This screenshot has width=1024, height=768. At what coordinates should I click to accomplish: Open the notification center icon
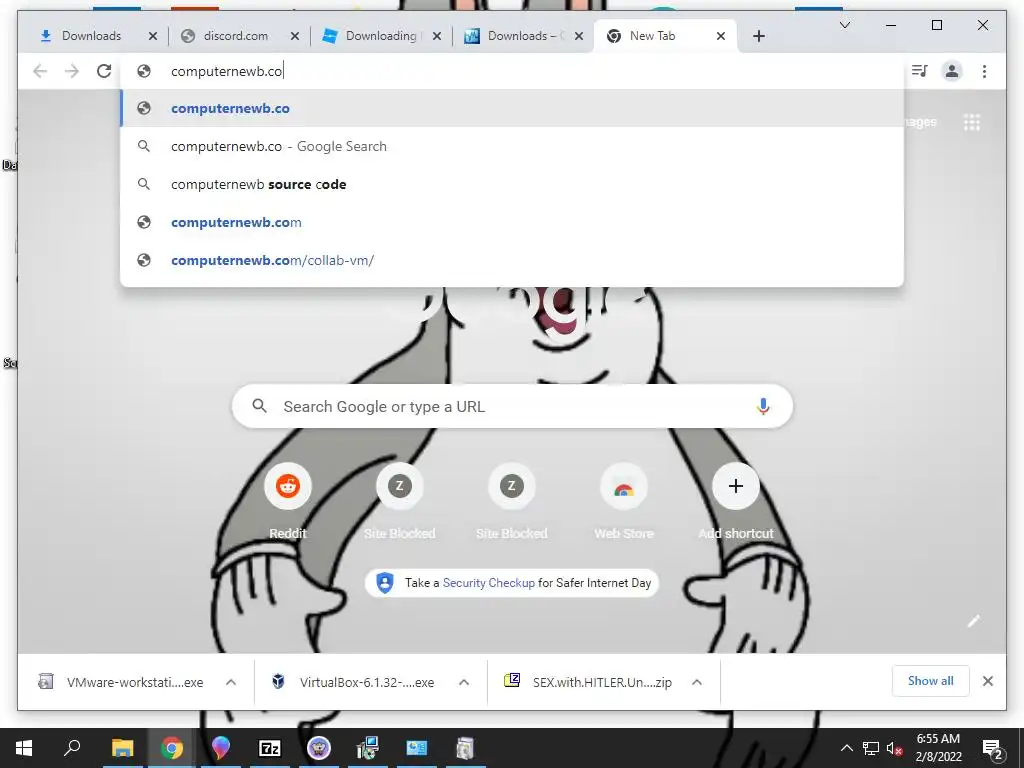pos(993,749)
